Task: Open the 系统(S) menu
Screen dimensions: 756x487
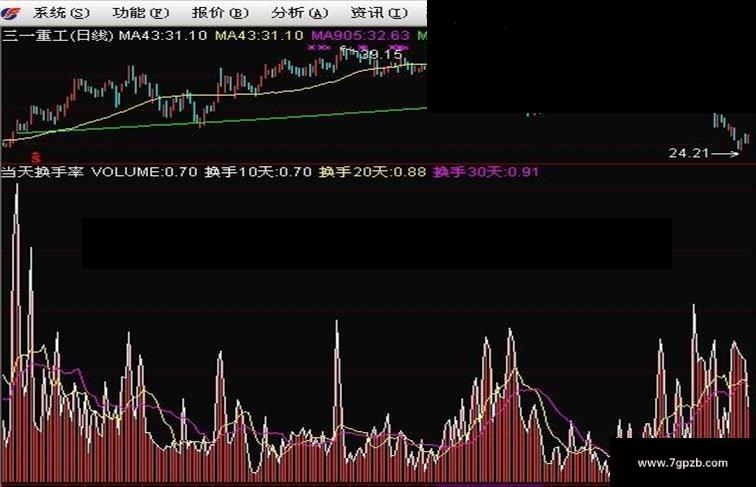Action: (61, 13)
